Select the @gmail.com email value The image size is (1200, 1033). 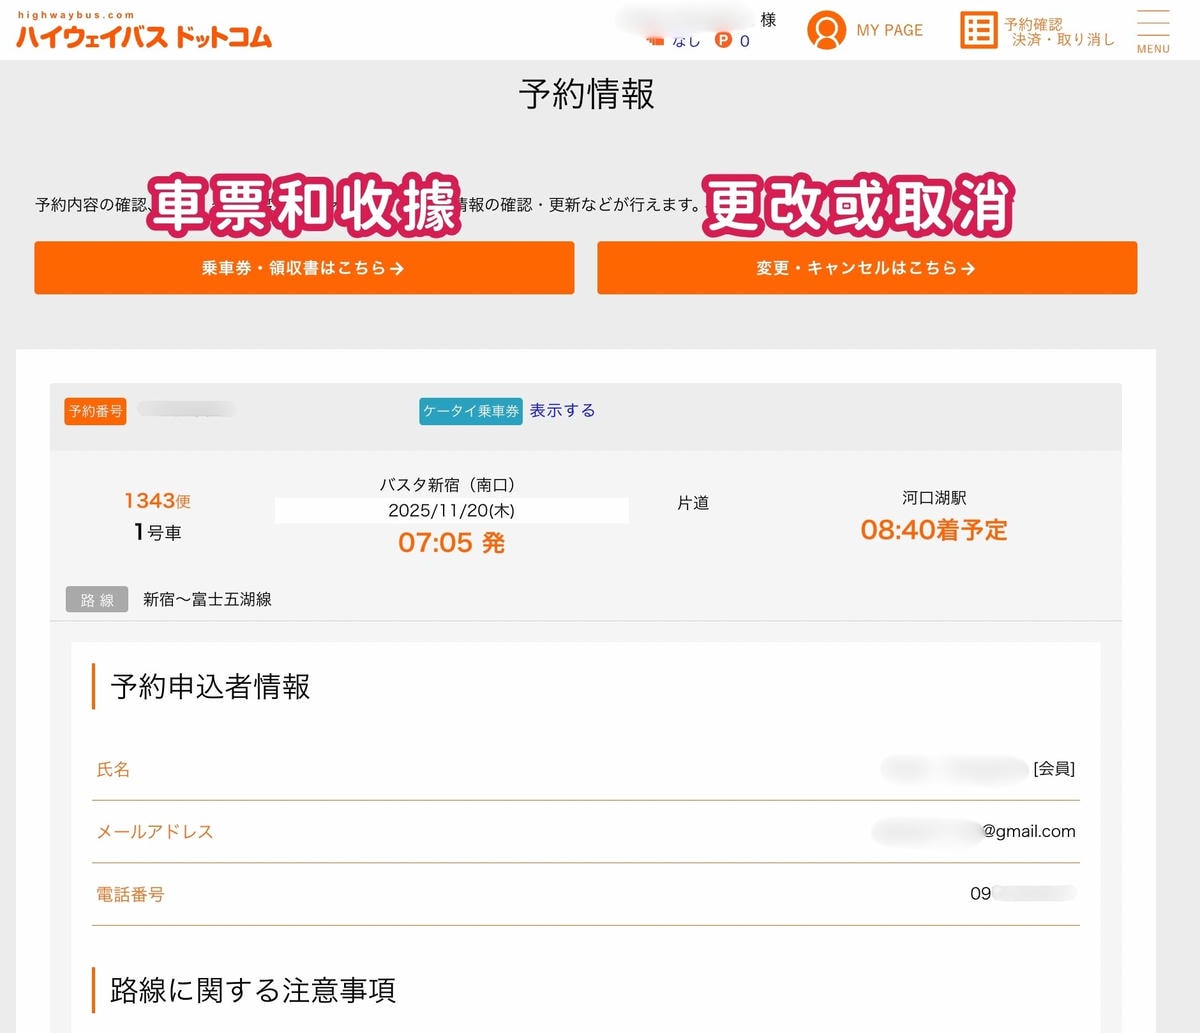1028,831
